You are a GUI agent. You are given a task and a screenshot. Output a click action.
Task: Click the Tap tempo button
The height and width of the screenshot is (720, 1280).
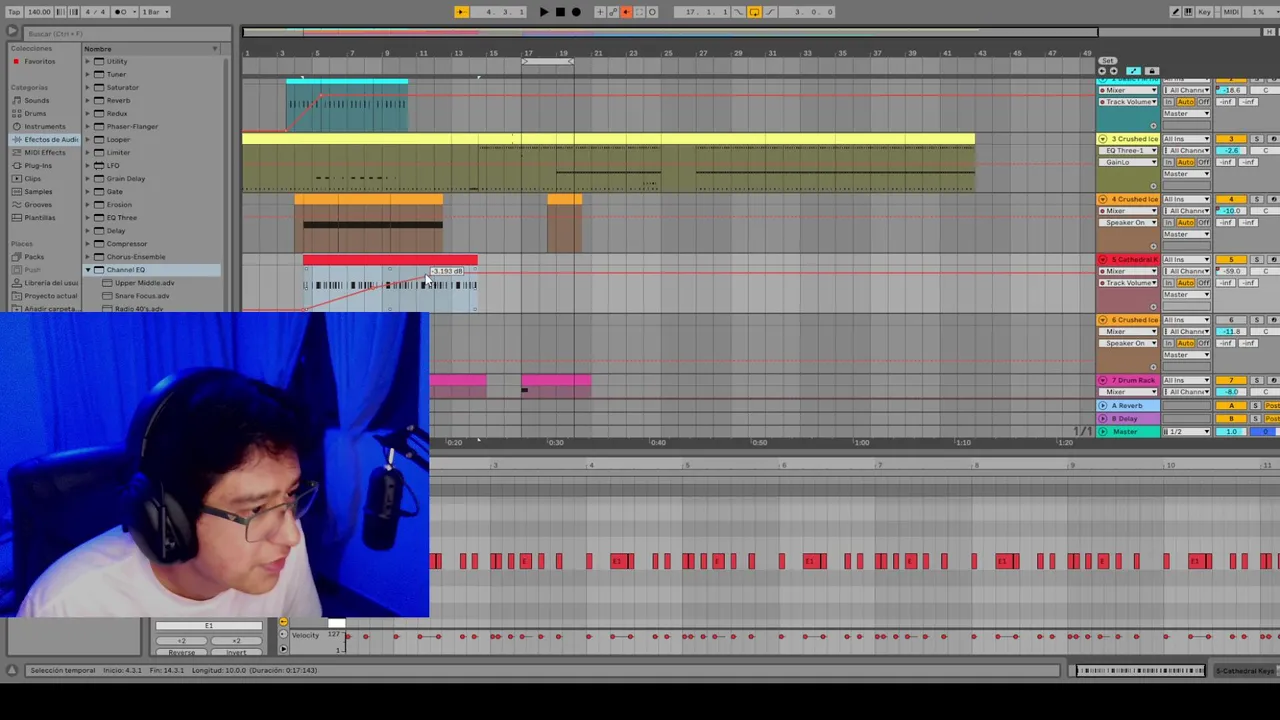[x=14, y=12]
